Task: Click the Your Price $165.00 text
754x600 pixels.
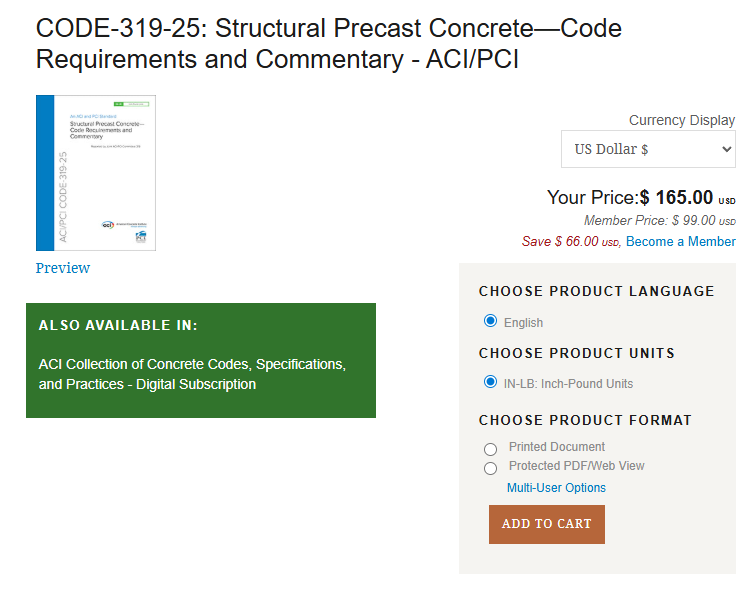Action: [x=641, y=198]
